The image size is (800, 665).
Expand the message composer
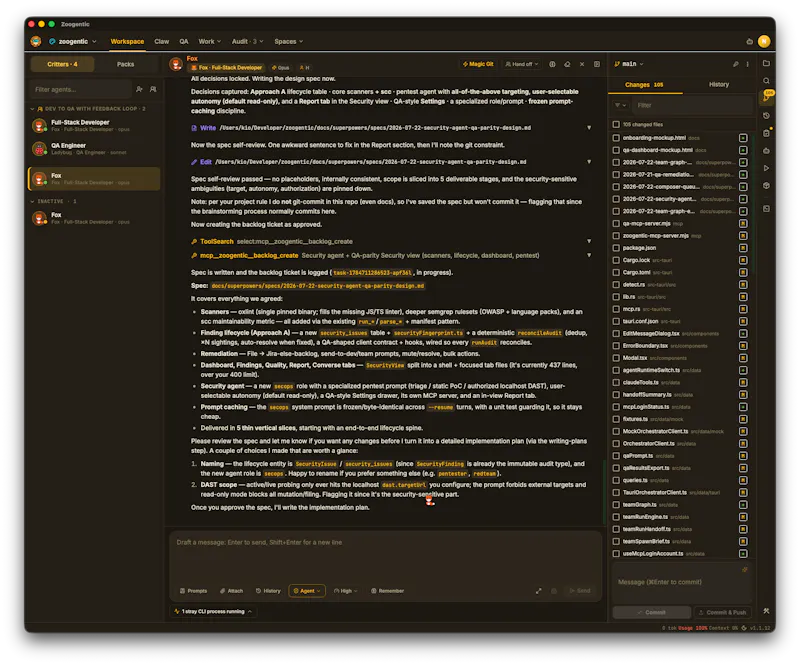(x=538, y=591)
